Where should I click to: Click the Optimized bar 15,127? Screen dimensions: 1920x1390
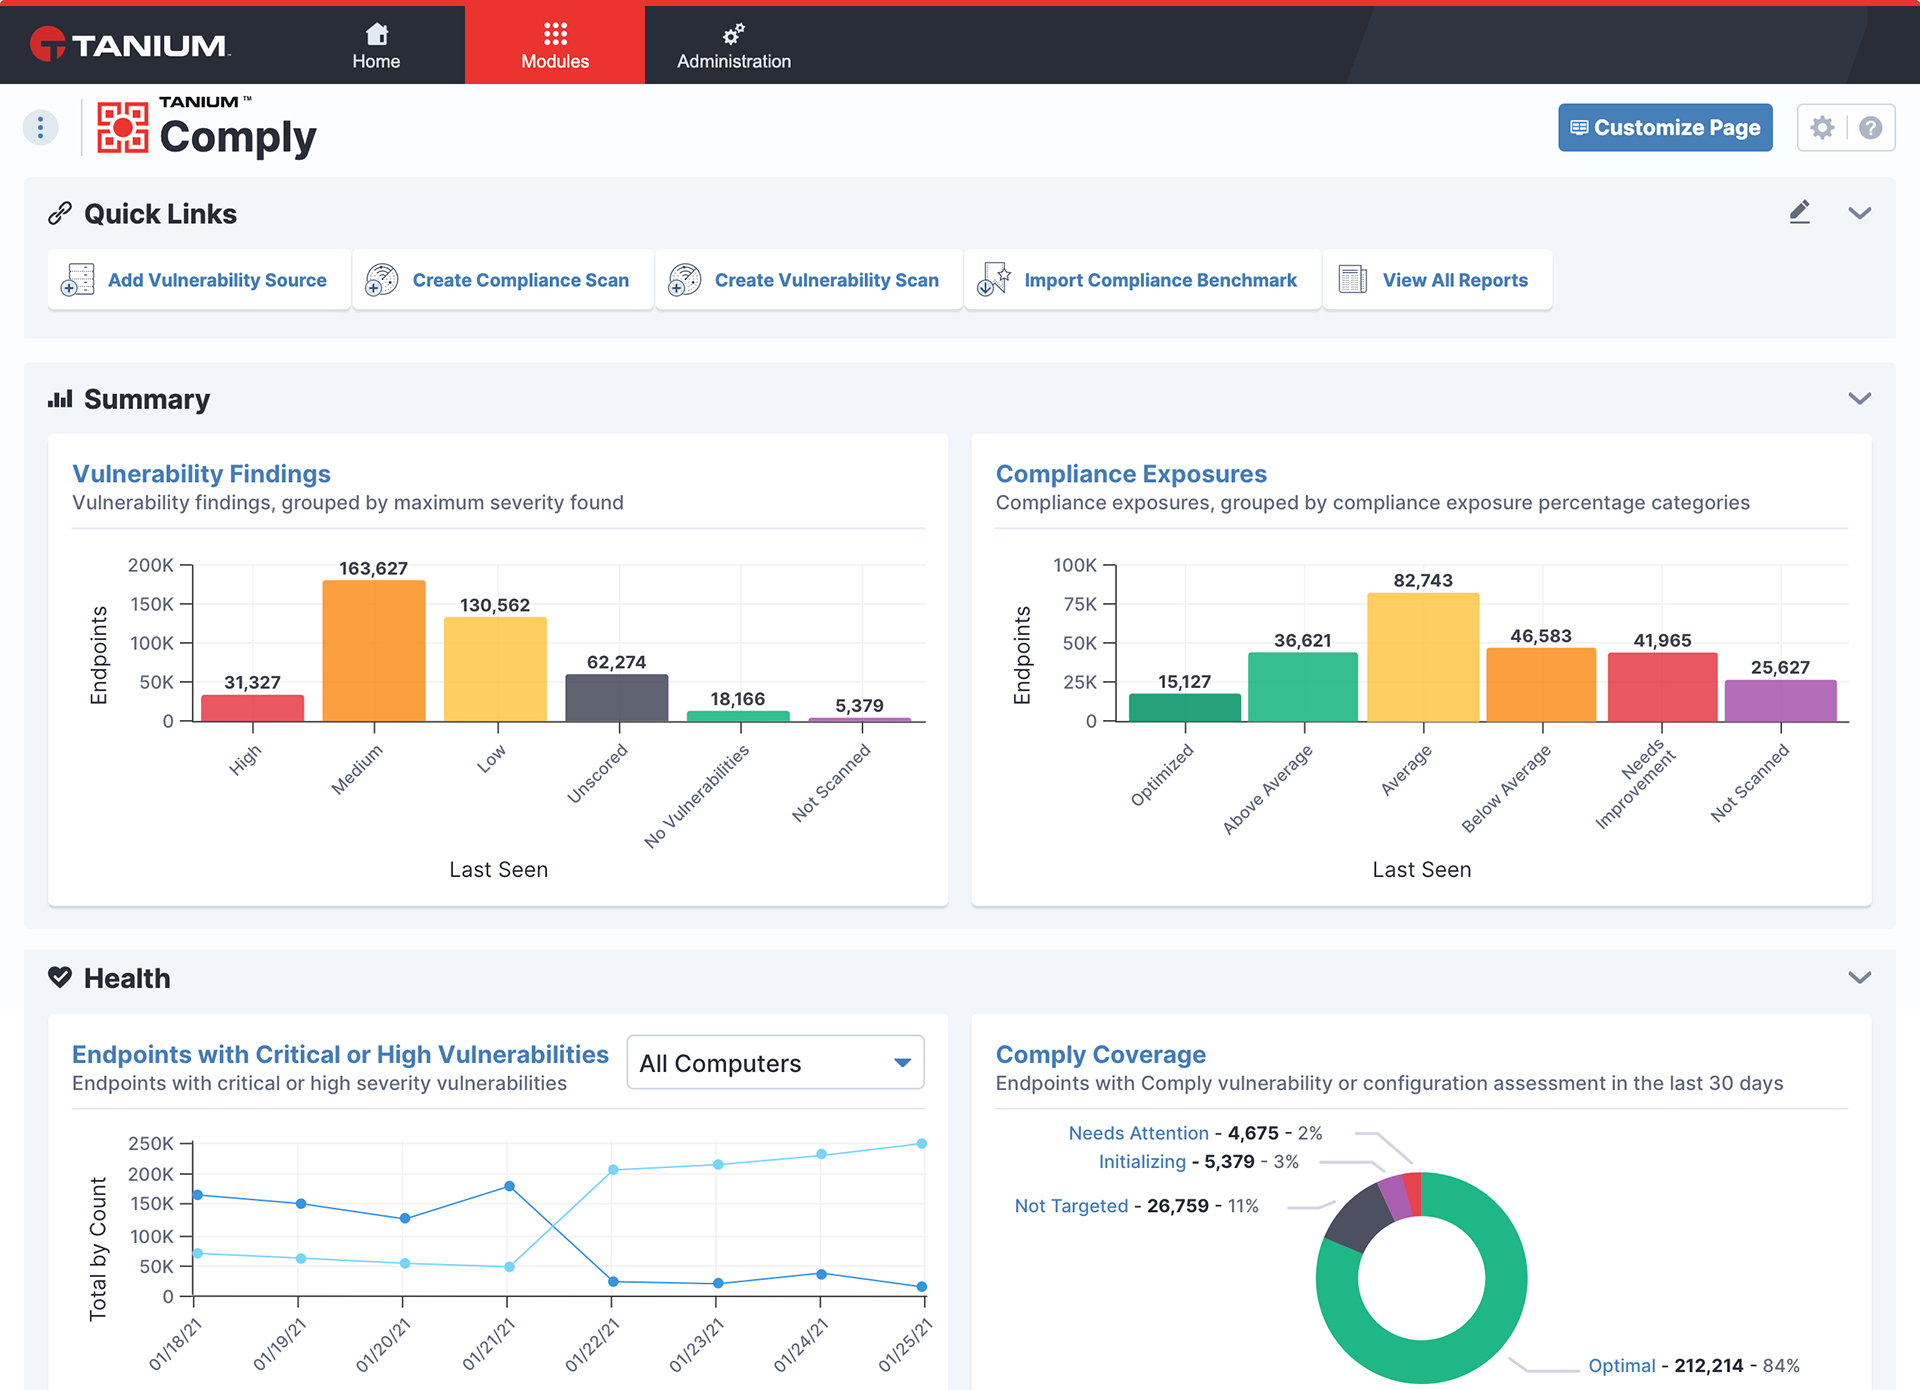click(1185, 708)
